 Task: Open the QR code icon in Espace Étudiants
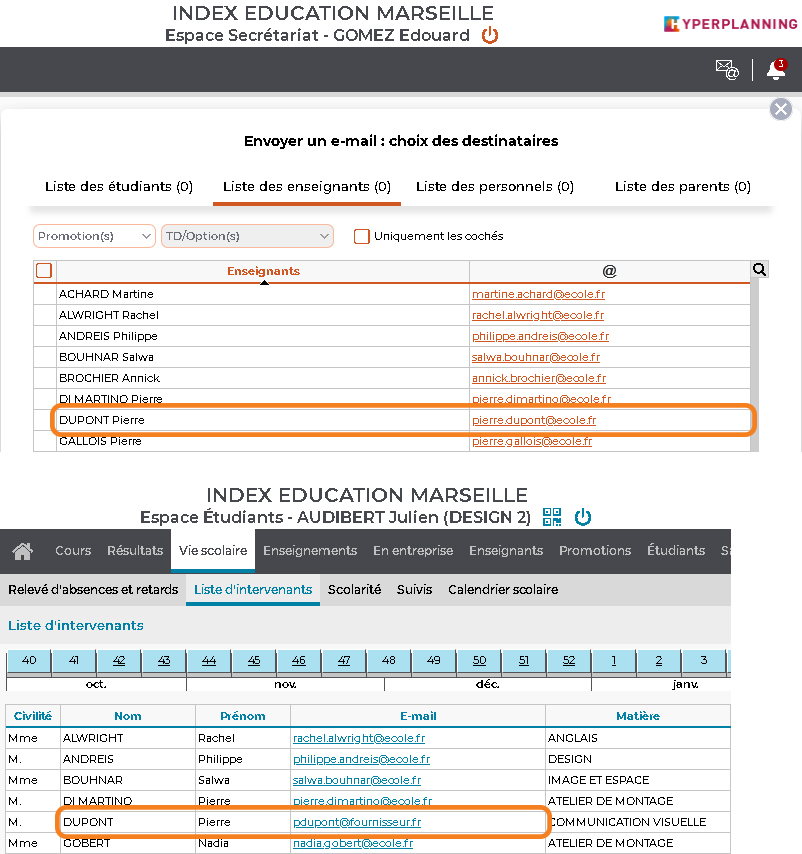[x=552, y=517]
